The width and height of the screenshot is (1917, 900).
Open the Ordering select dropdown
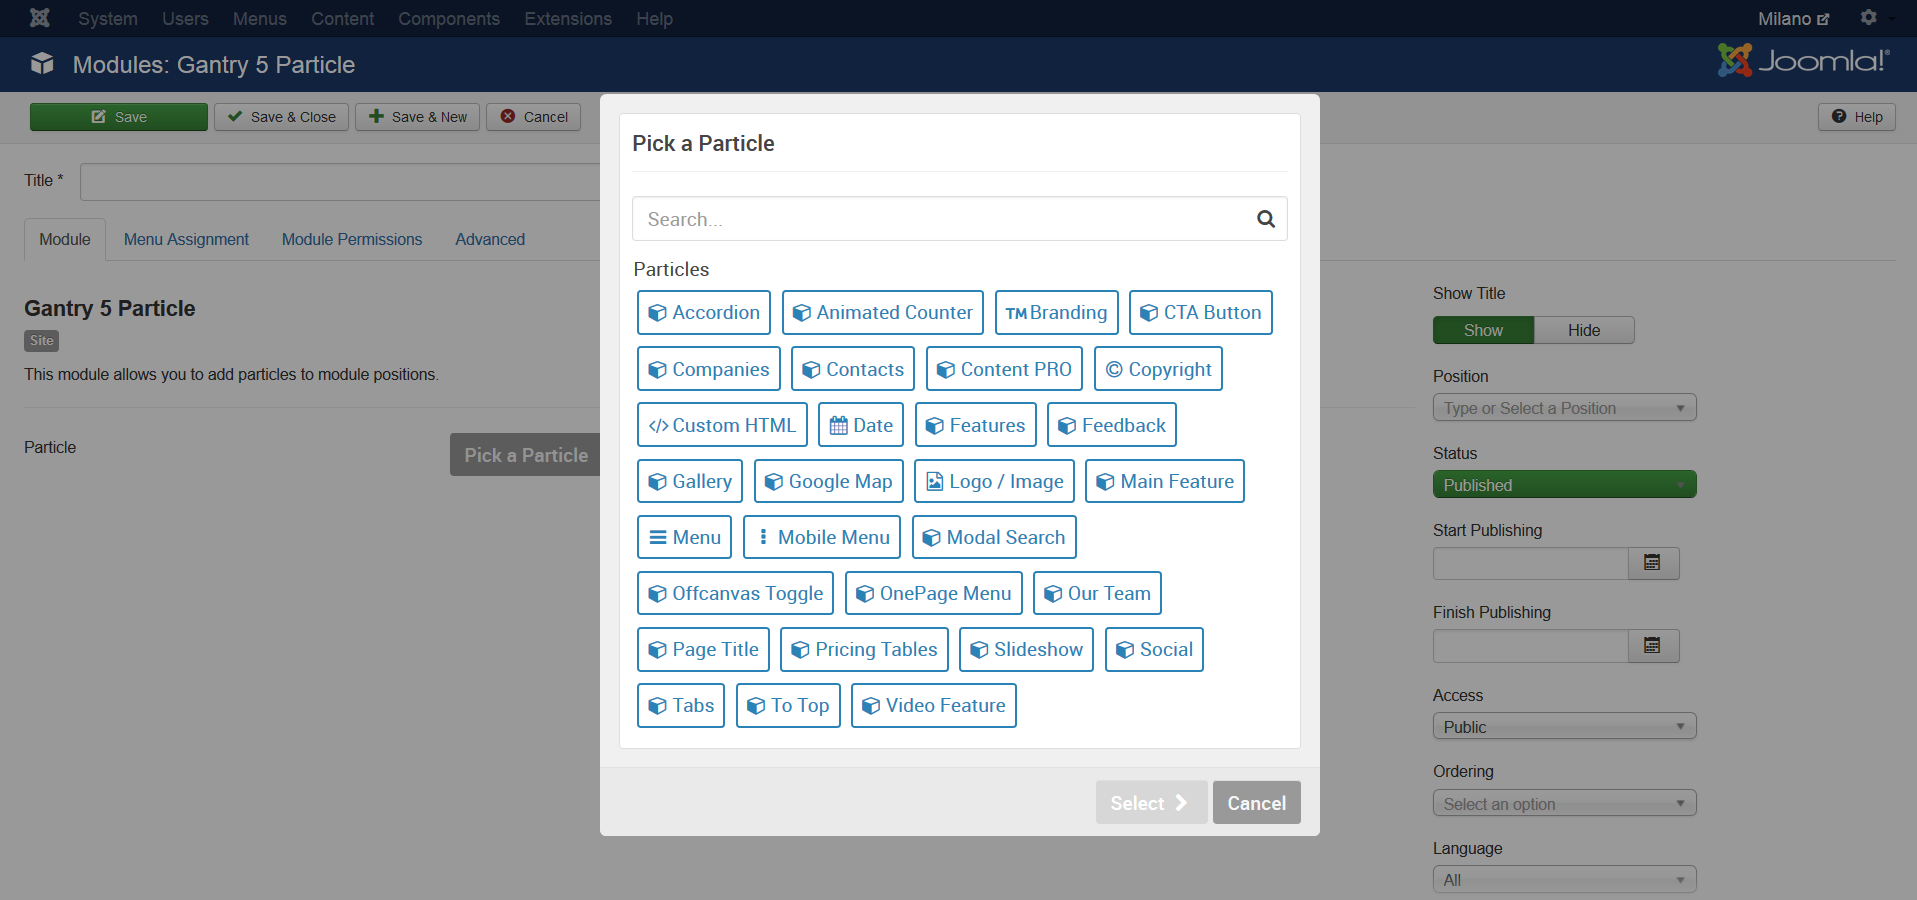pyautogui.click(x=1563, y=804)
